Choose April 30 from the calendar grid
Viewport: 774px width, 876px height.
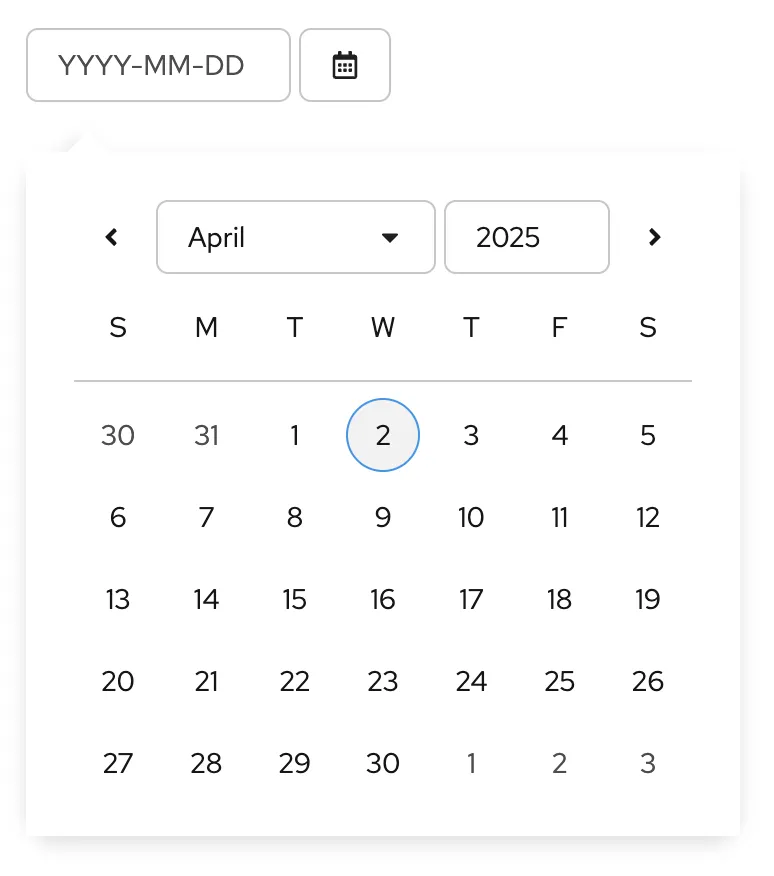click(383, 764)
